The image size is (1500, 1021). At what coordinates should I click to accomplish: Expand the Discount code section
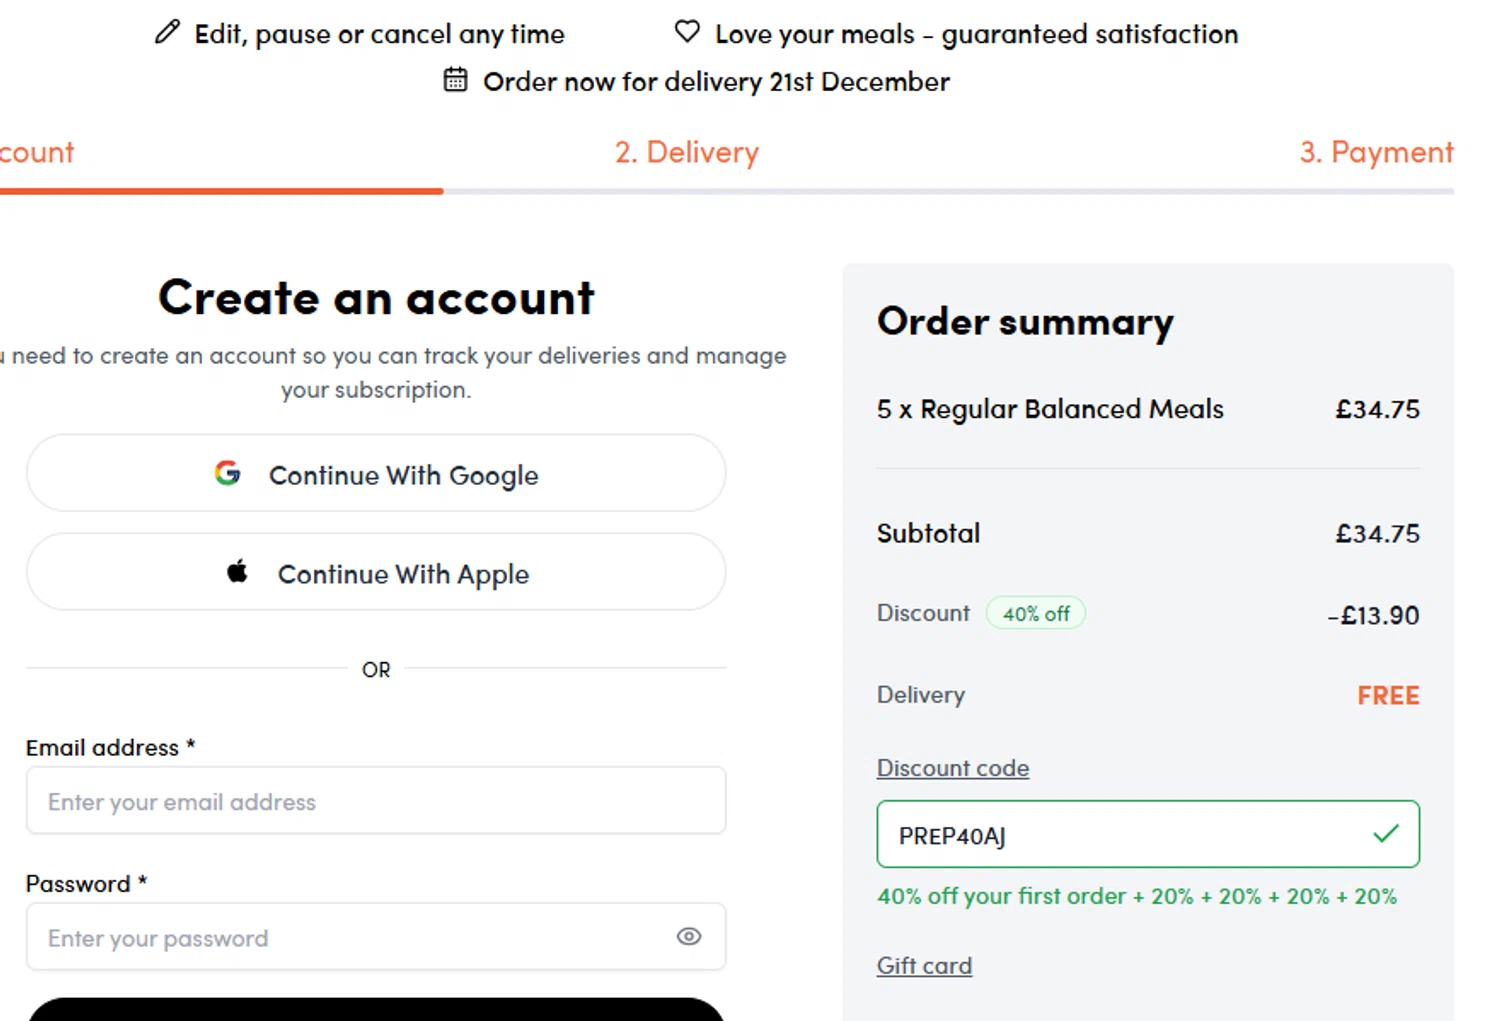[x=952, y=768]
